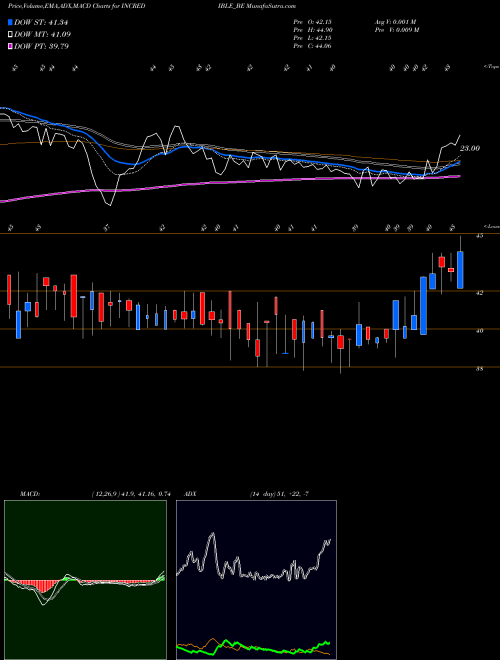This screenshot has height=660, width=500.
Task: Click the '<Lows' label at right
Action: click(x=491, y=226)
